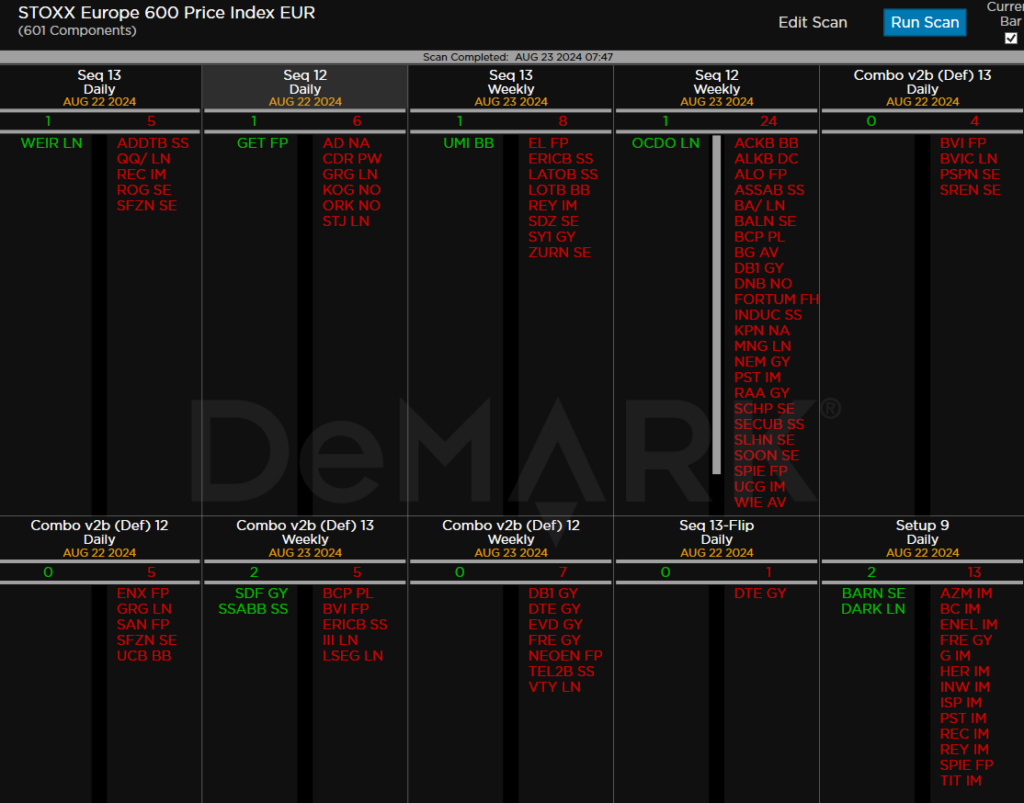
Task: Open INW IM ticker
Action: coord(965,687)
